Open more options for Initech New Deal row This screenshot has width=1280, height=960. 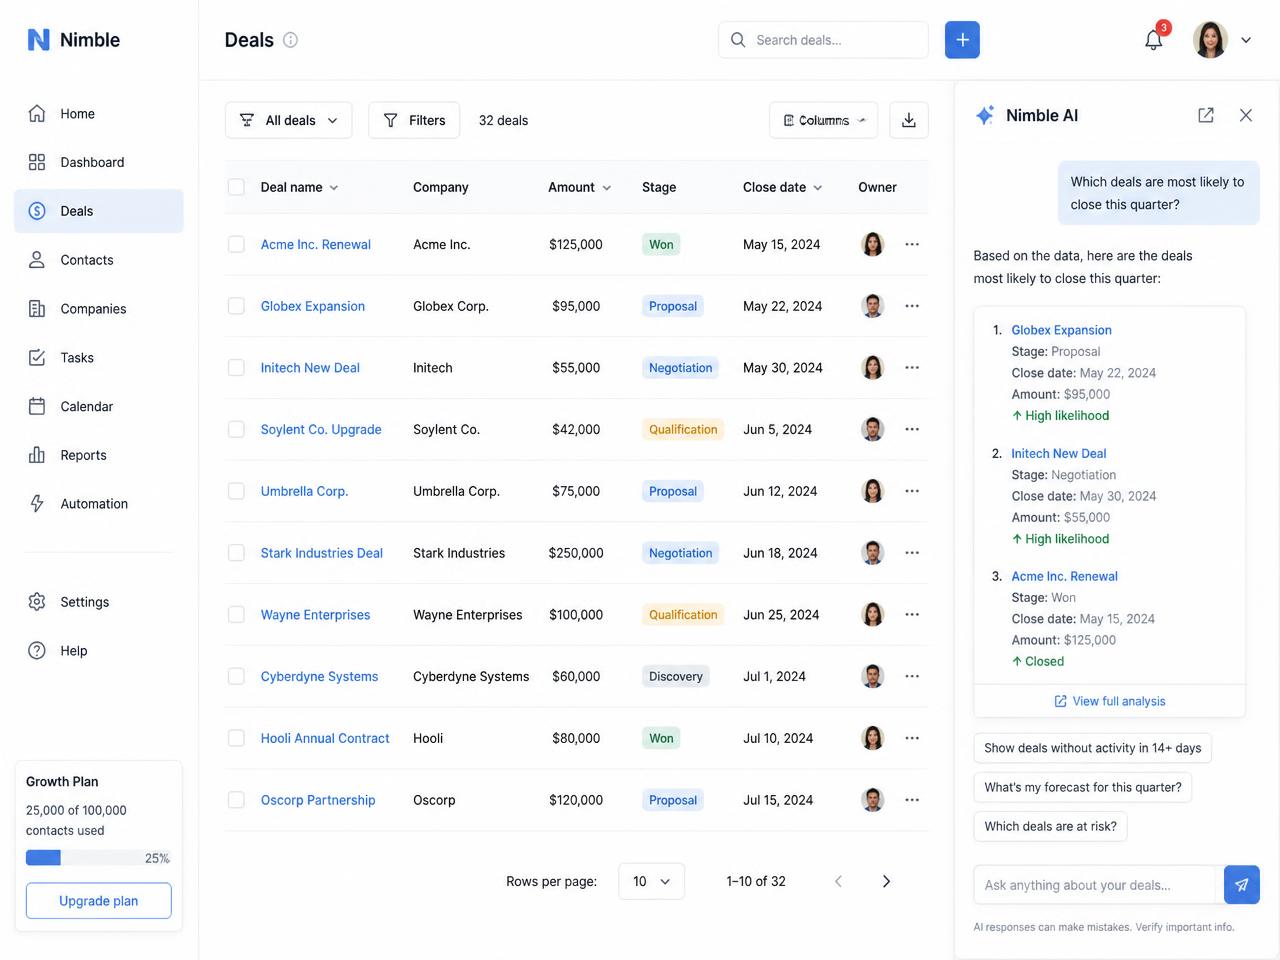912,368
